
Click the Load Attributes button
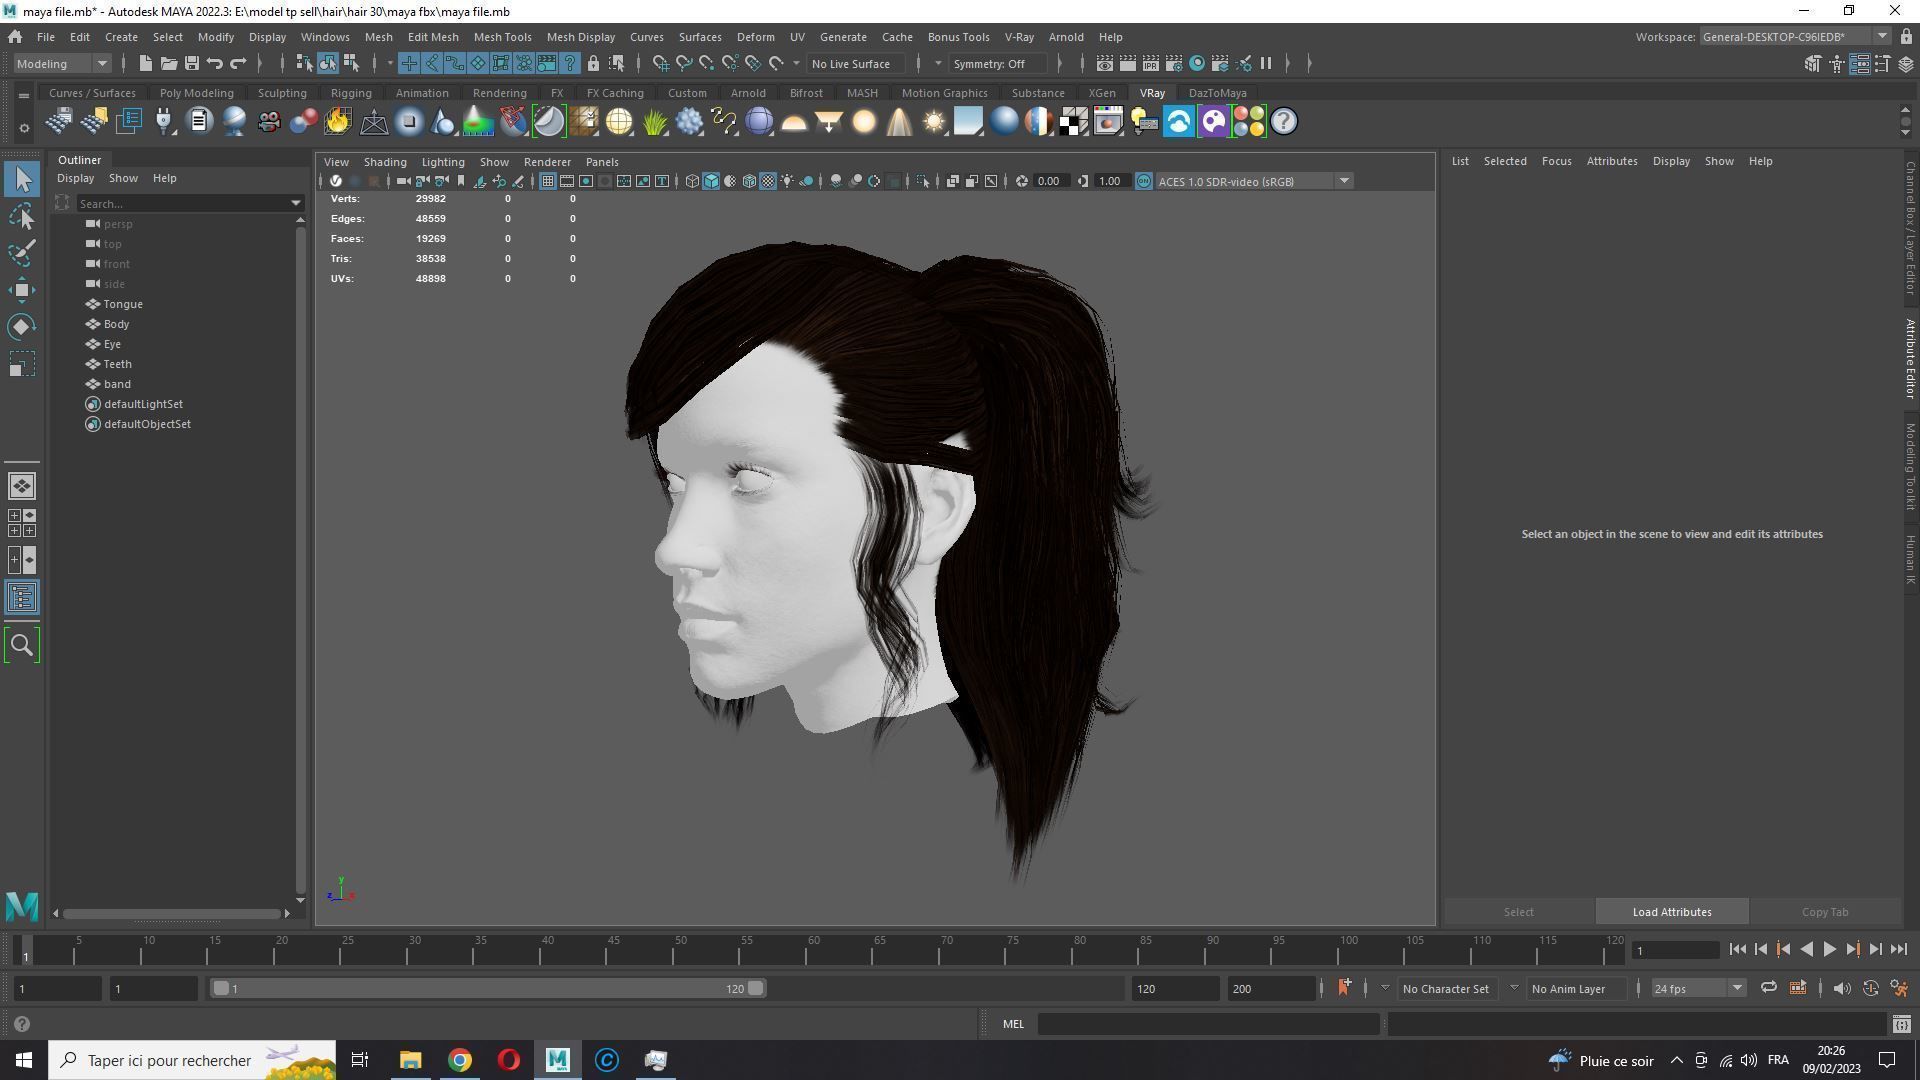click(x=1671, y=913)
